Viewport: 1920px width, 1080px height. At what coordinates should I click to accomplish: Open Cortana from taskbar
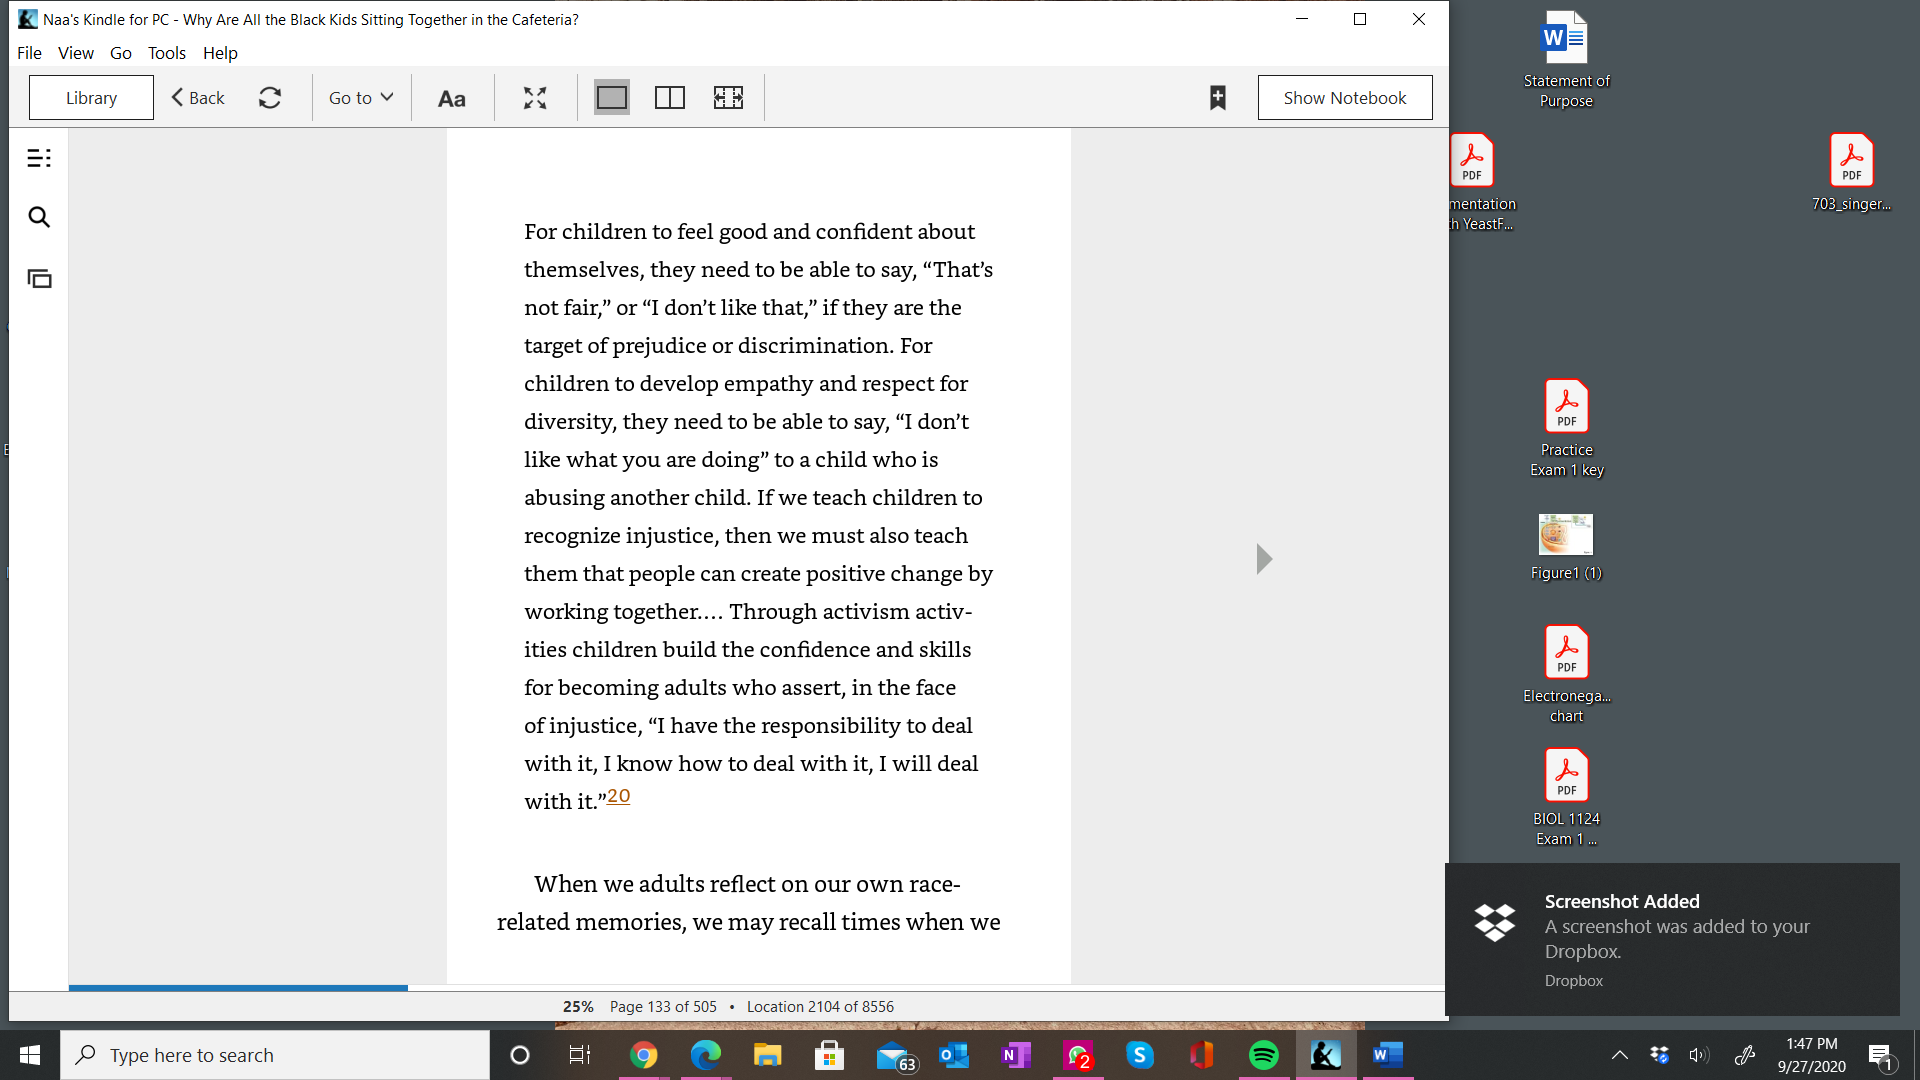519,1055
